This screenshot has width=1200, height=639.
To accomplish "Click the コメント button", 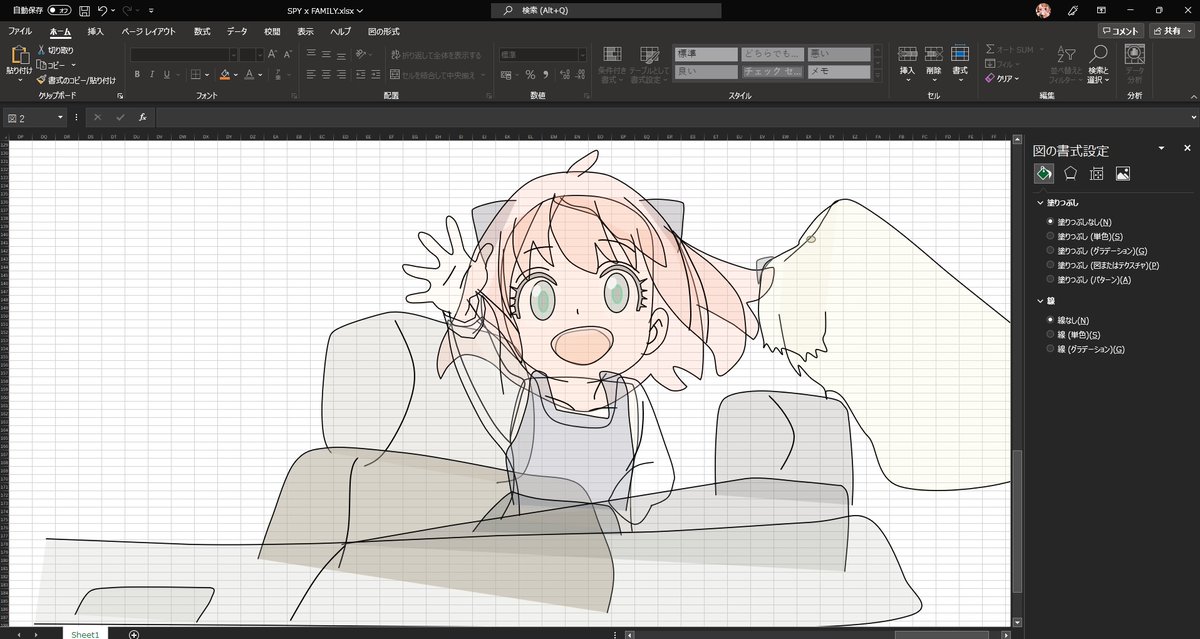I will coord(1120,31).
